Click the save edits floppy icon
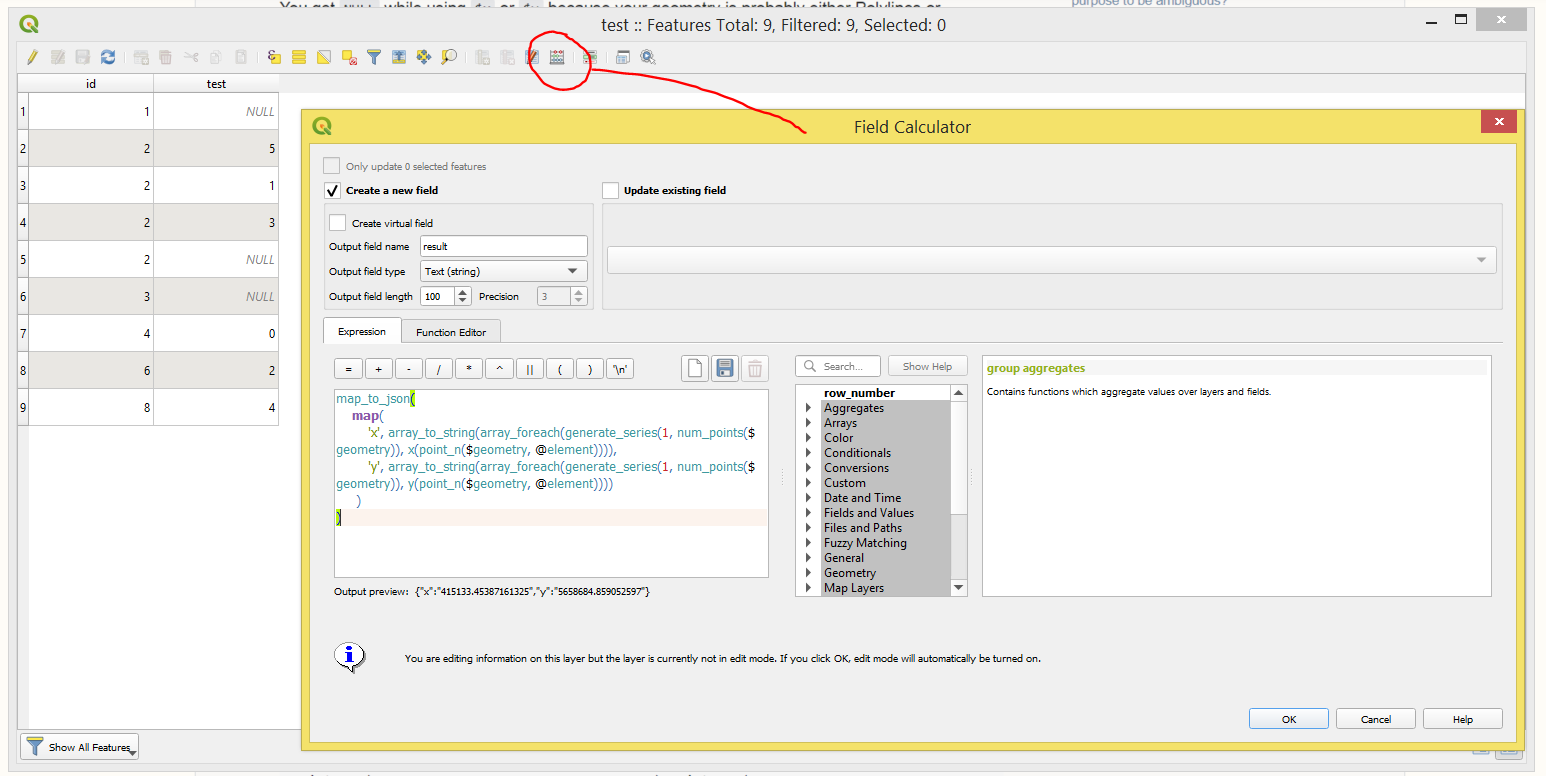The image size is (1546, 776). [83, 58]
